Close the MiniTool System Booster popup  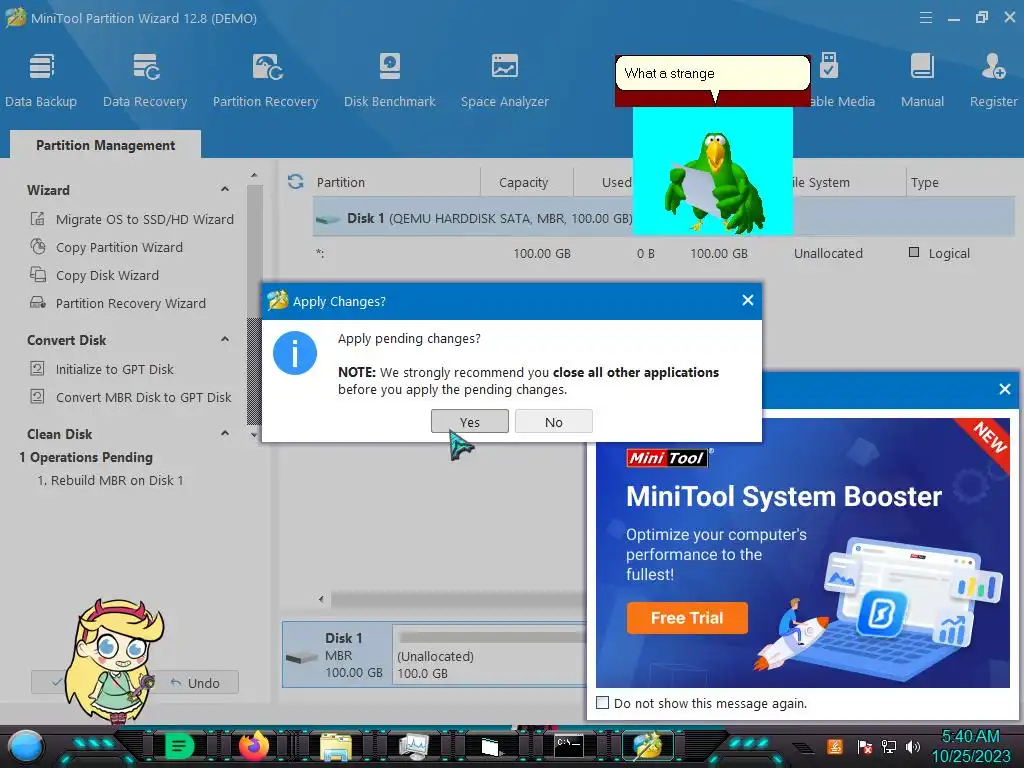coord(1005,390)
